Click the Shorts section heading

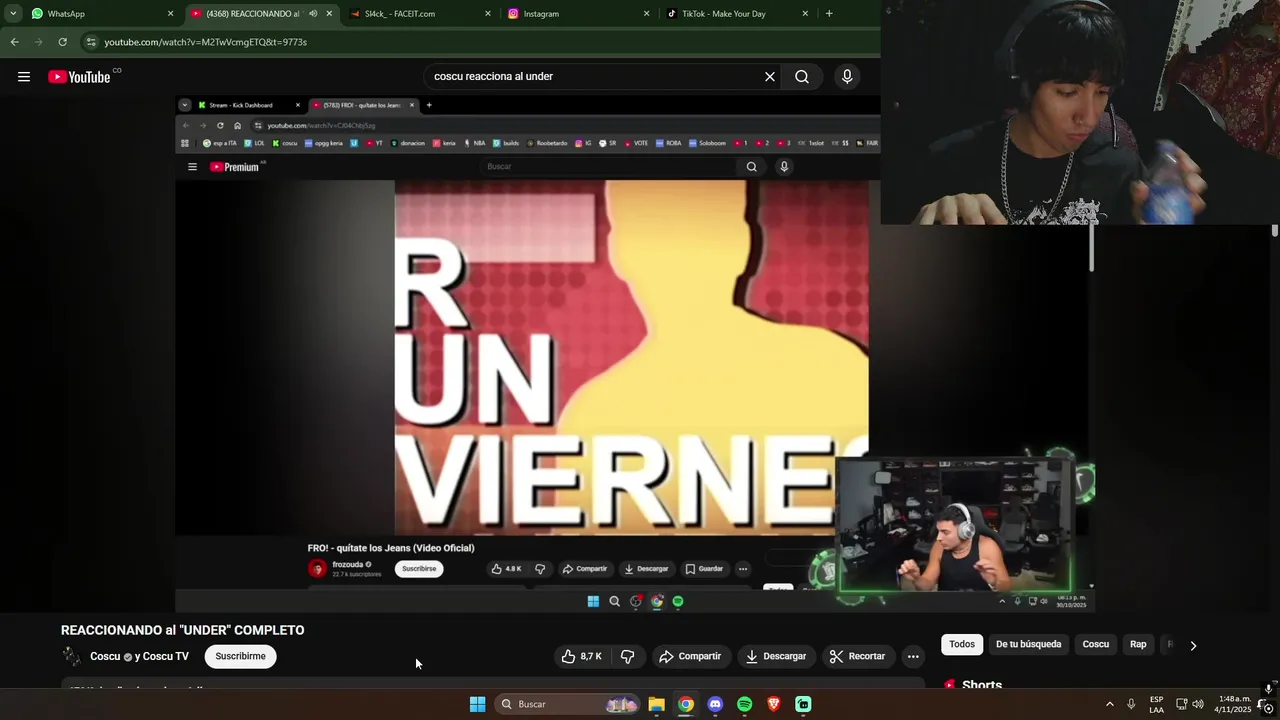[982, 685]
